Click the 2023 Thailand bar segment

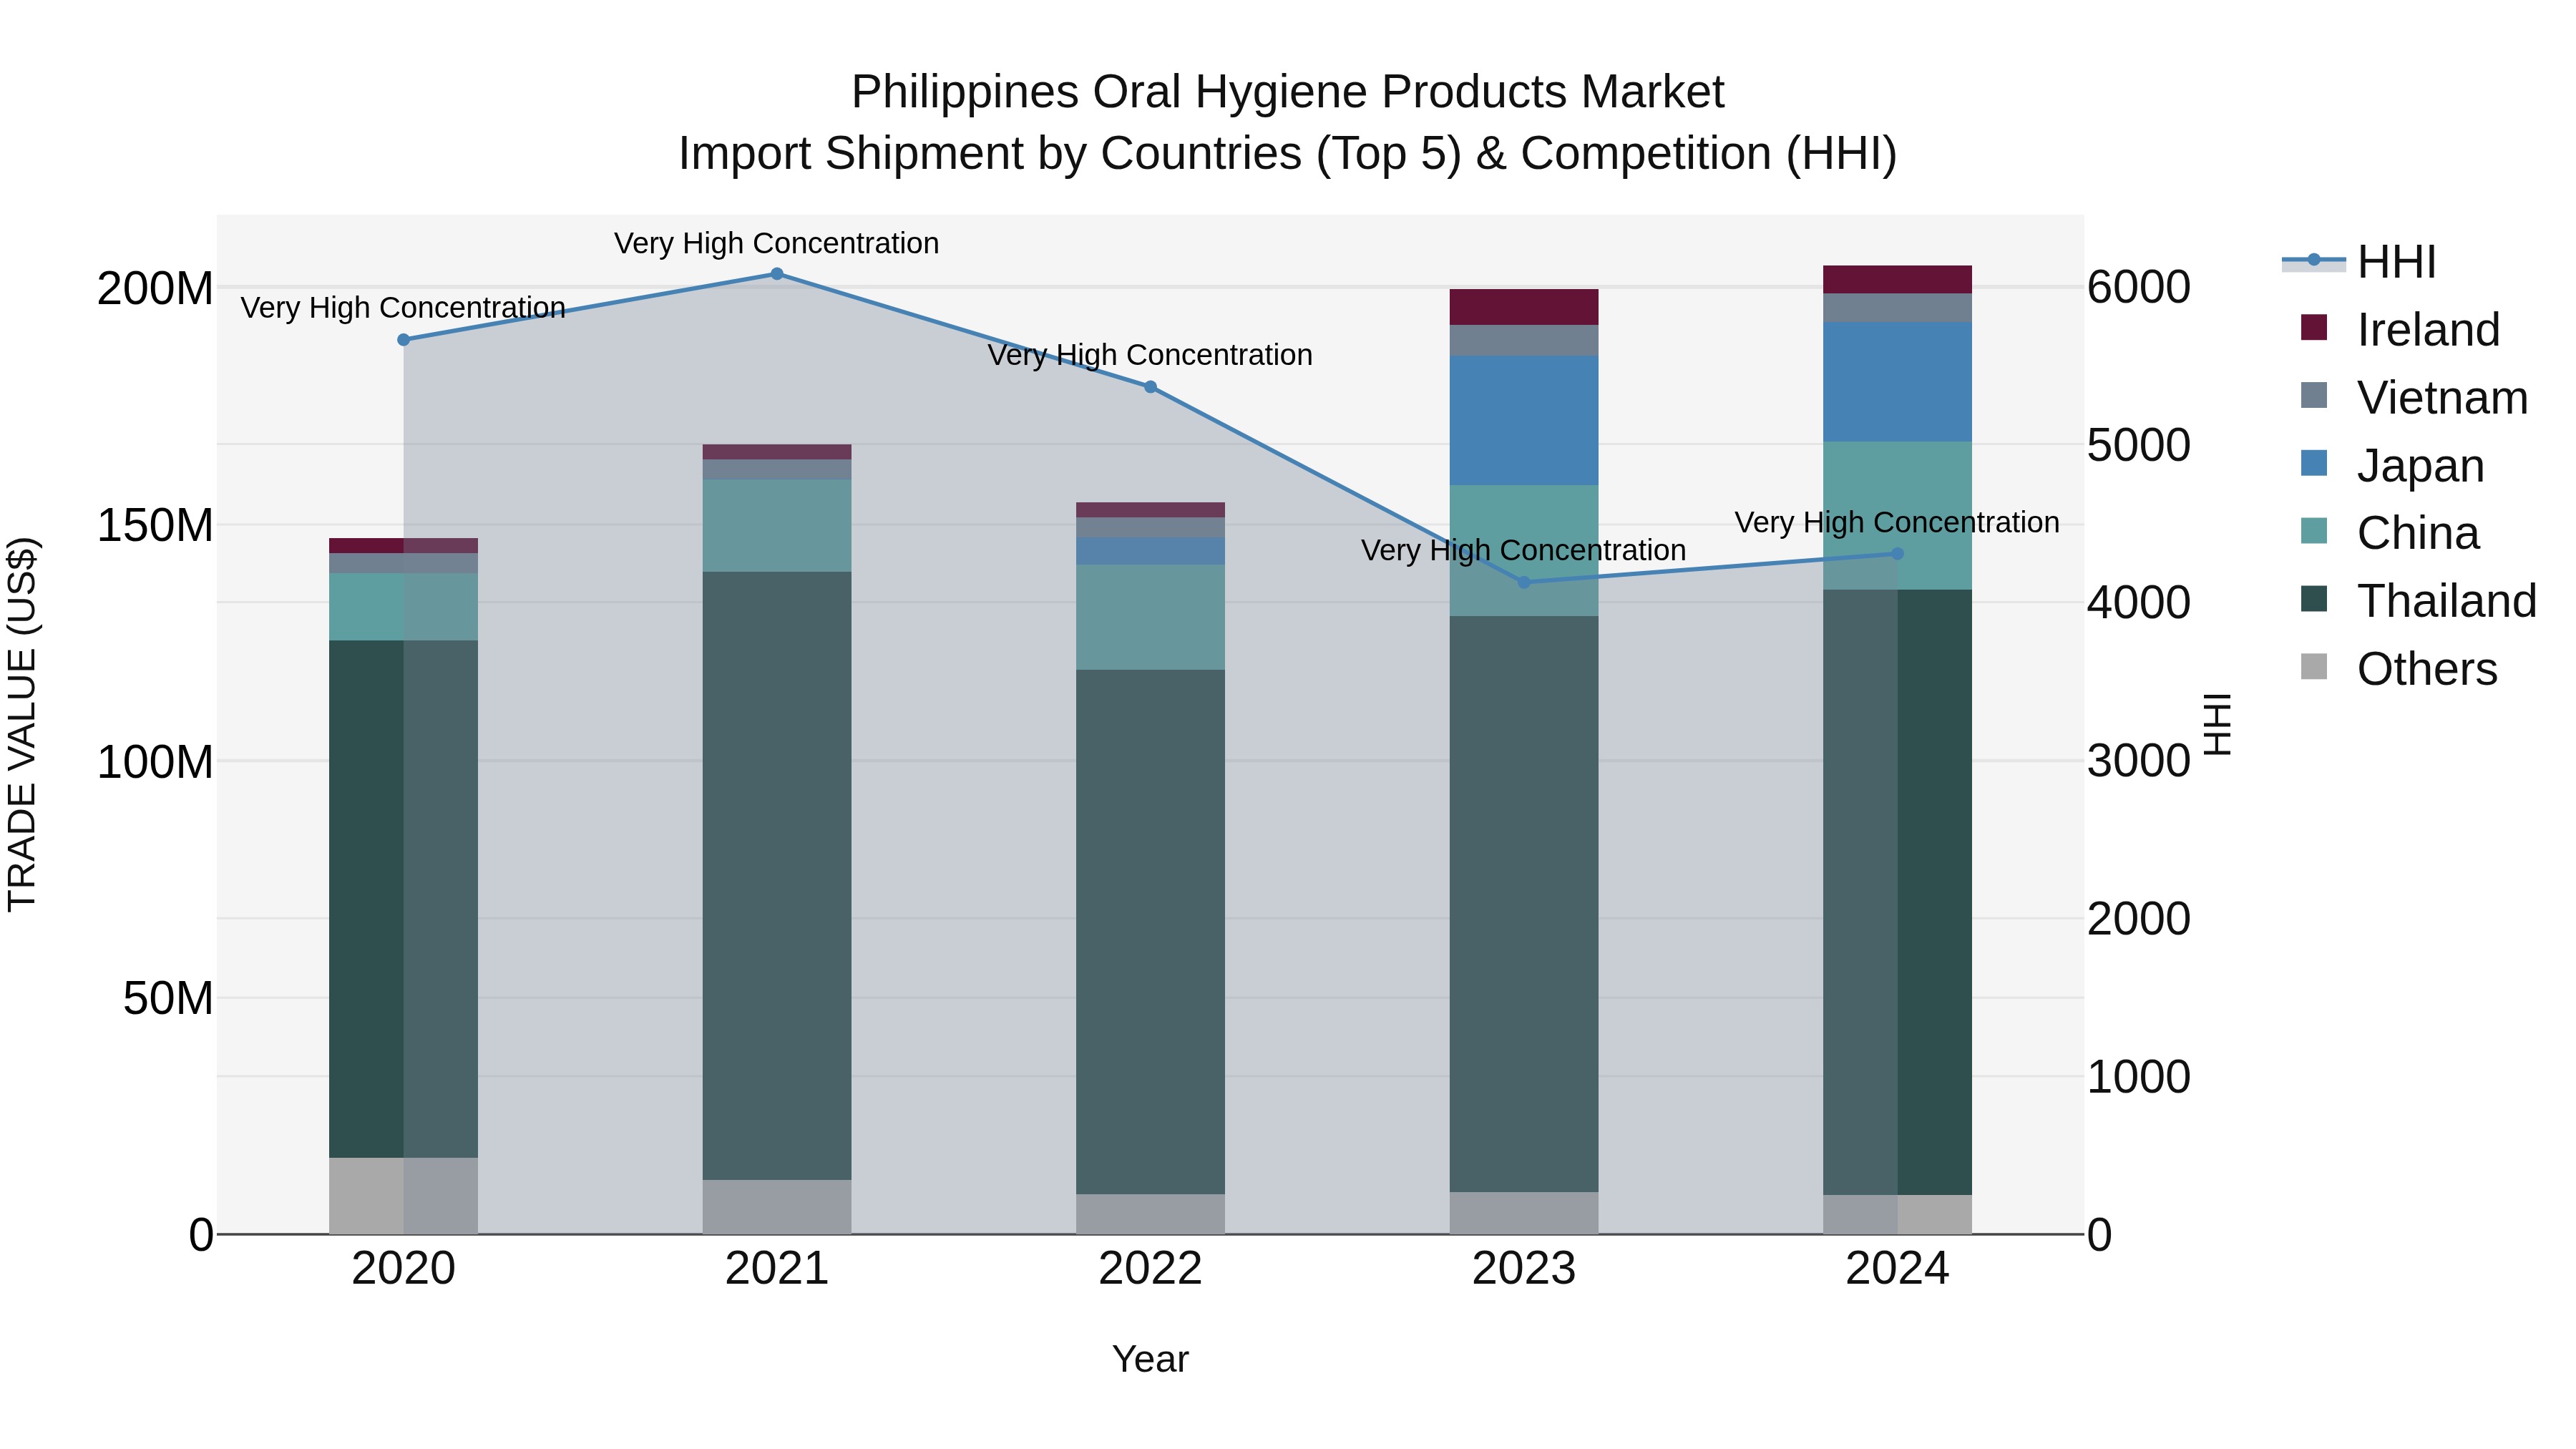pyautogui.click(x=1524, y=904)
